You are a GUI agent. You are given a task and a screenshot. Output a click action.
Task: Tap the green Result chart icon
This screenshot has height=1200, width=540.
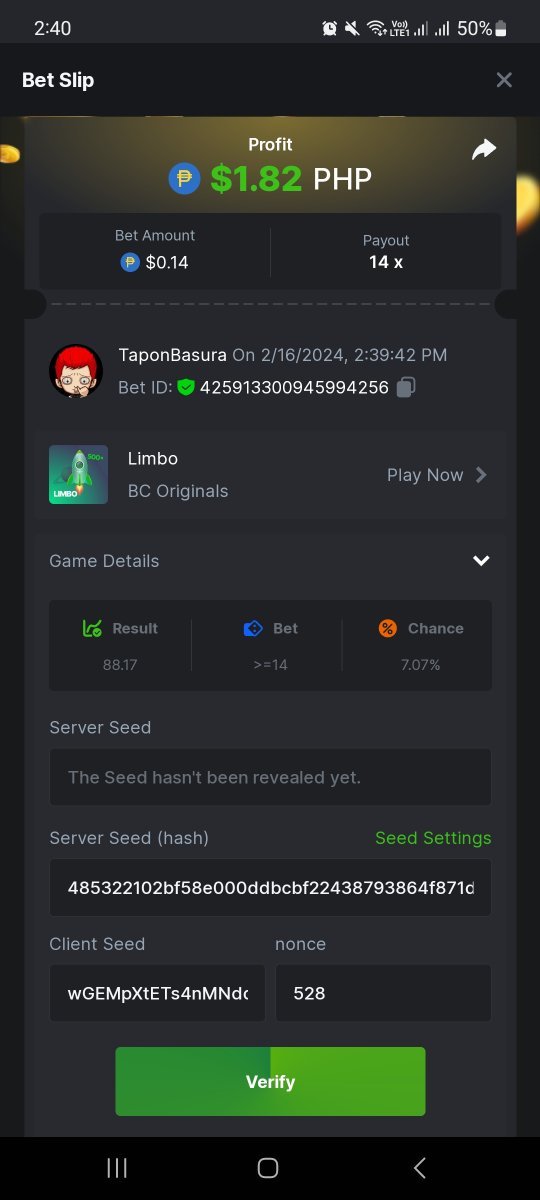[92, 628]
